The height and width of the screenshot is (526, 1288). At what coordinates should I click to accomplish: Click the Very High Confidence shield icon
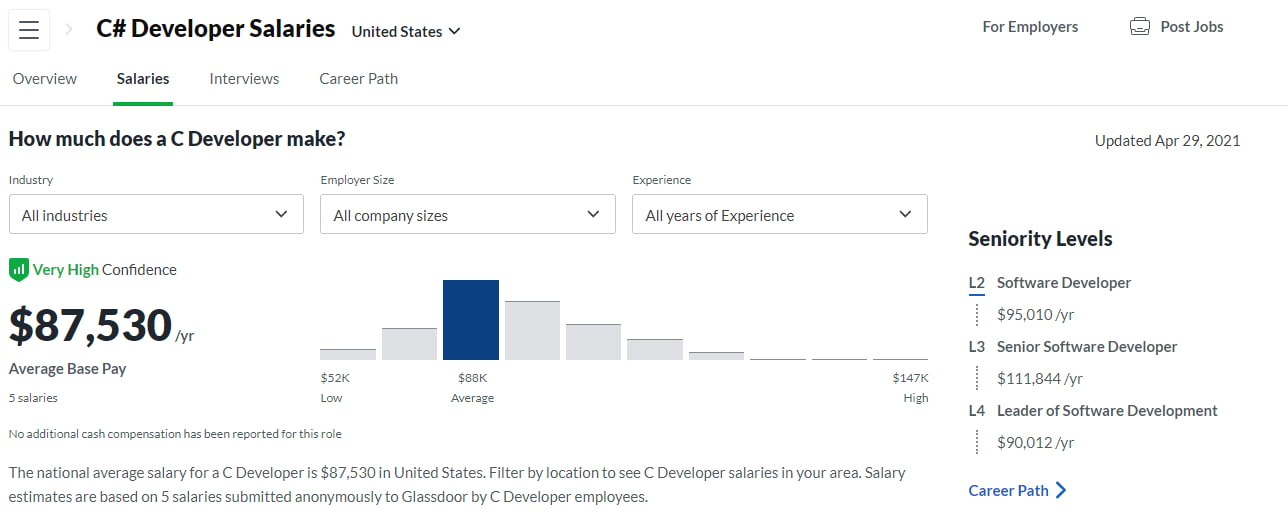point(18,269)
